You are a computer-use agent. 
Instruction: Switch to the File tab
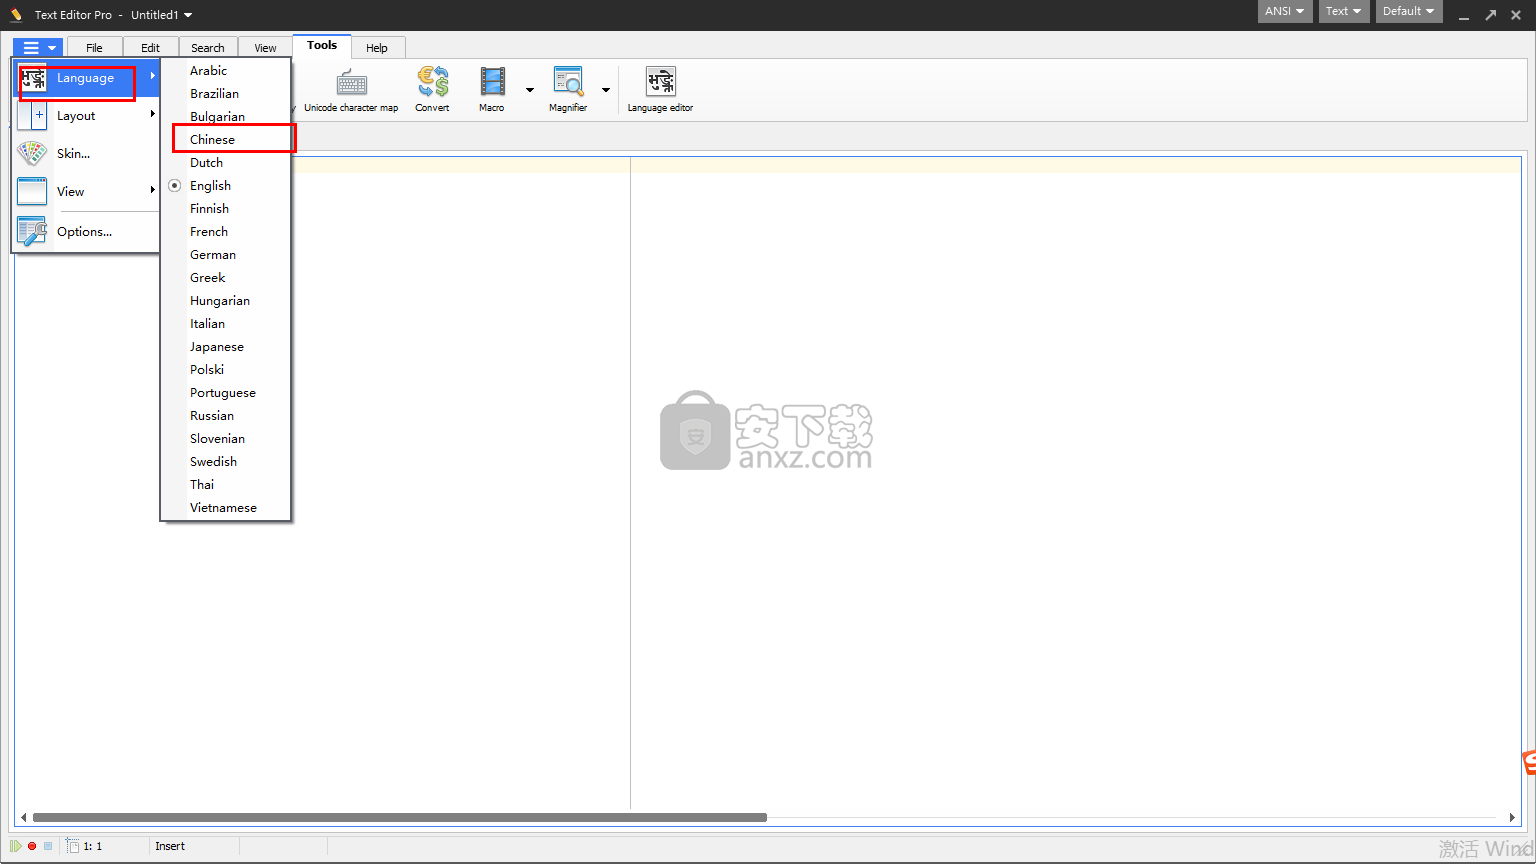94,48
